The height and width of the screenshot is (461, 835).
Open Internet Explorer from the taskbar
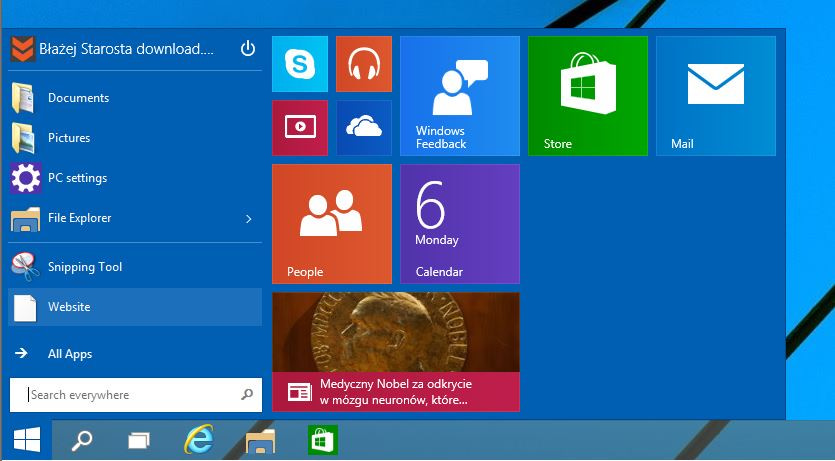[199, 440]
